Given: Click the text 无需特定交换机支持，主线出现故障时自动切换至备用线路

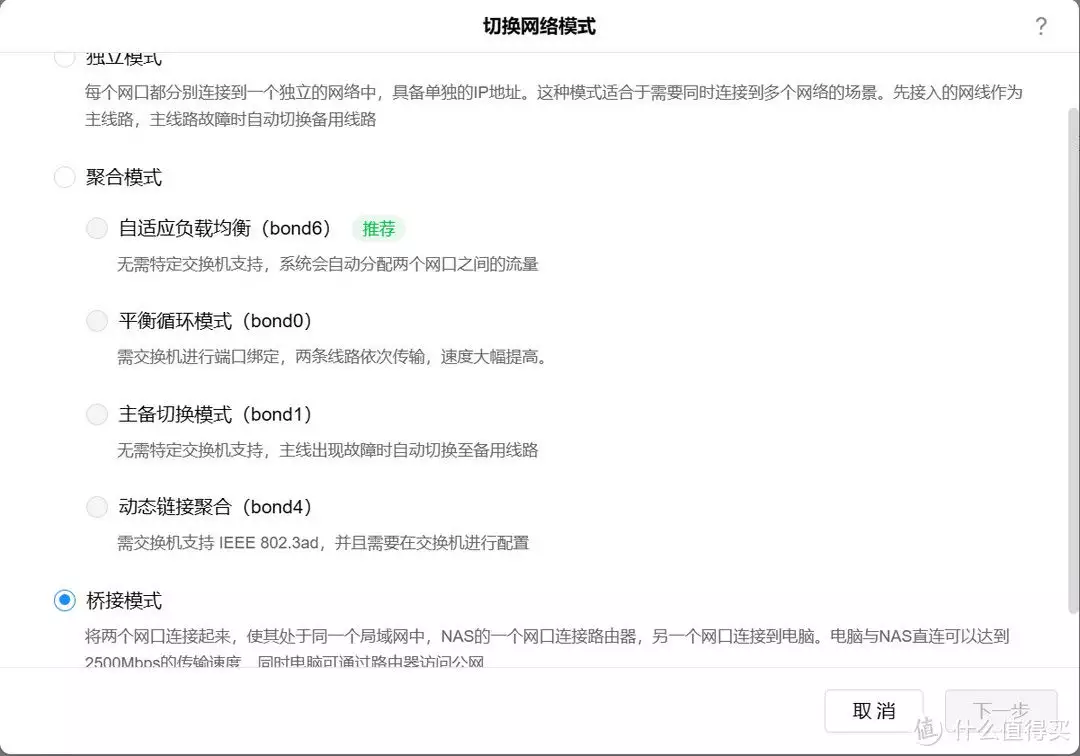Looking at the screenshot, I should coord(328,450).
